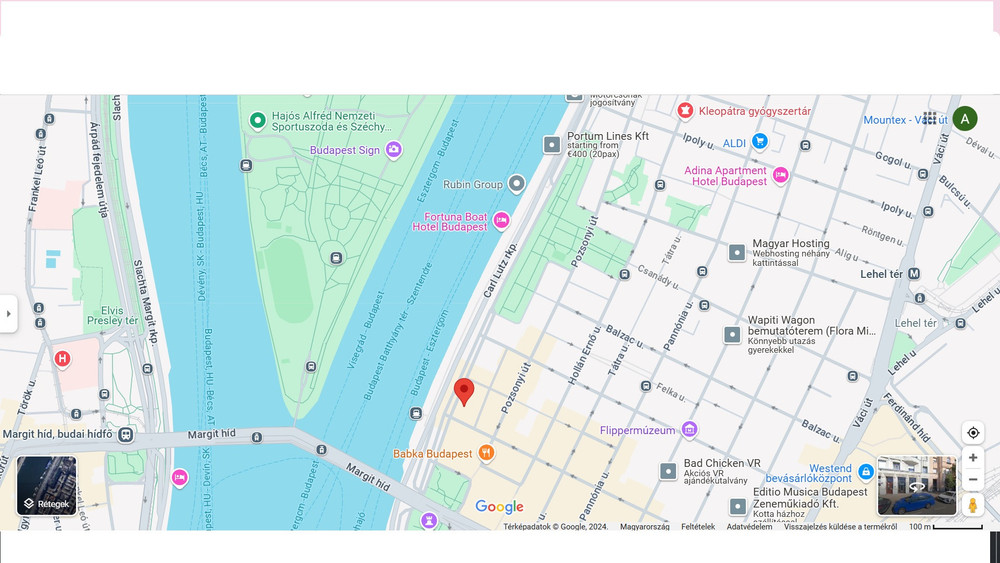Open the Street View photo thumbnail
The width and height of the screenshot is (1000, 563).
coord(916,486)
